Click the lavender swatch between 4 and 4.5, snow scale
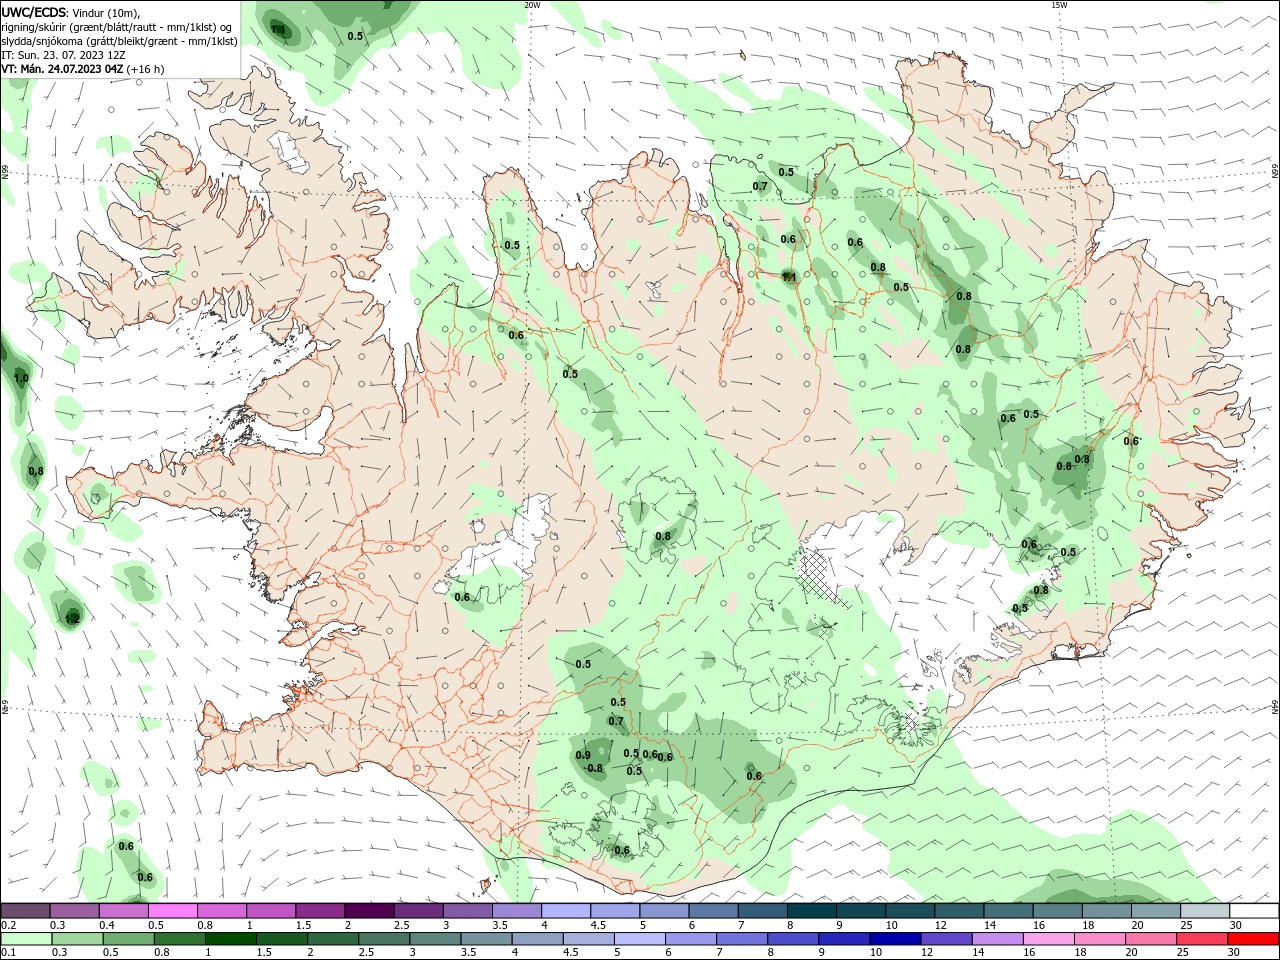 (566, 911)
